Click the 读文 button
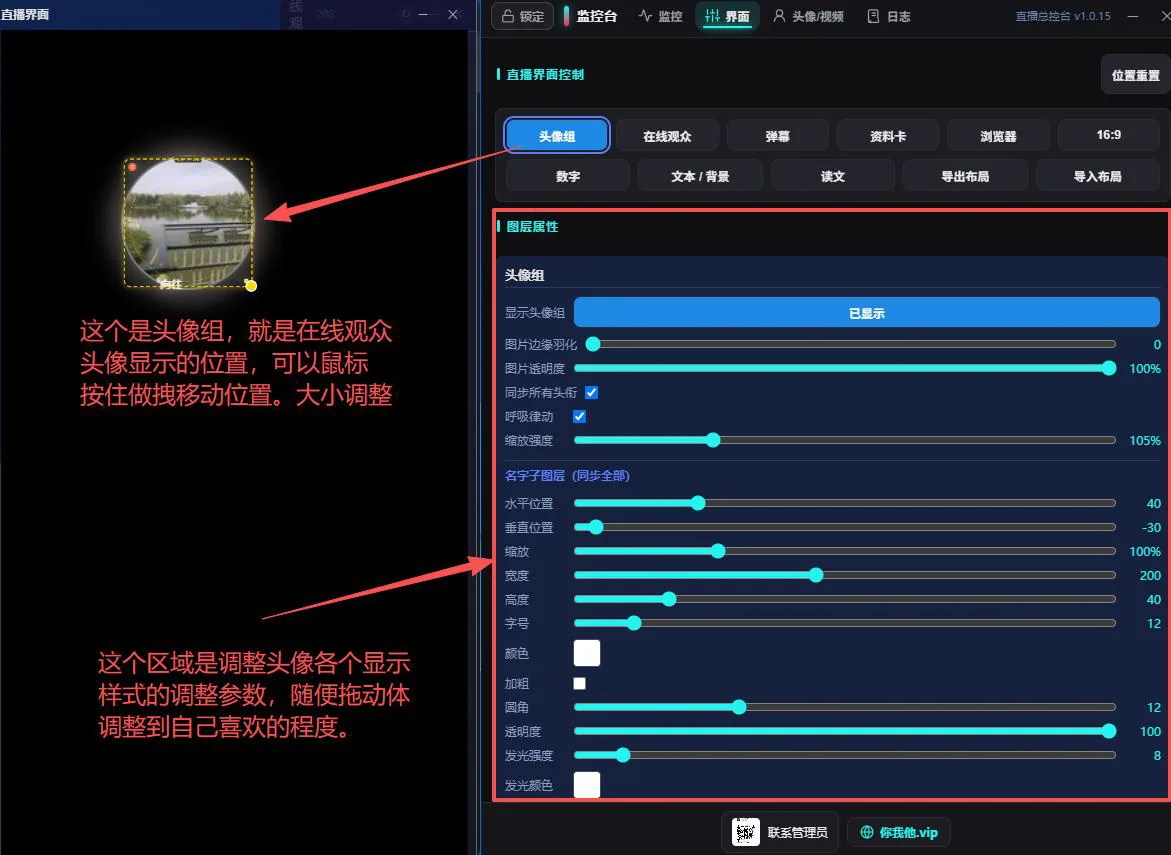The width and height of the screenshot is (1171, 855). pos(833,176)
